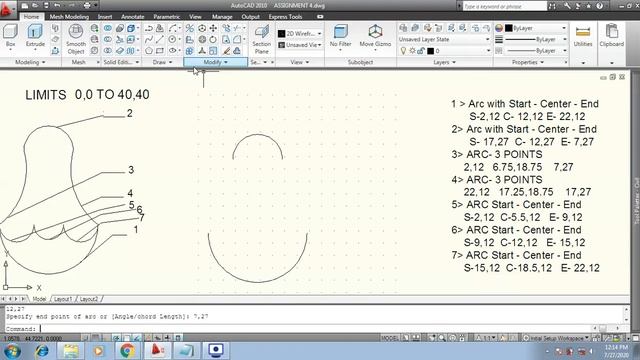Toggle MODEL space button in status bar

[x=390, y=338]
